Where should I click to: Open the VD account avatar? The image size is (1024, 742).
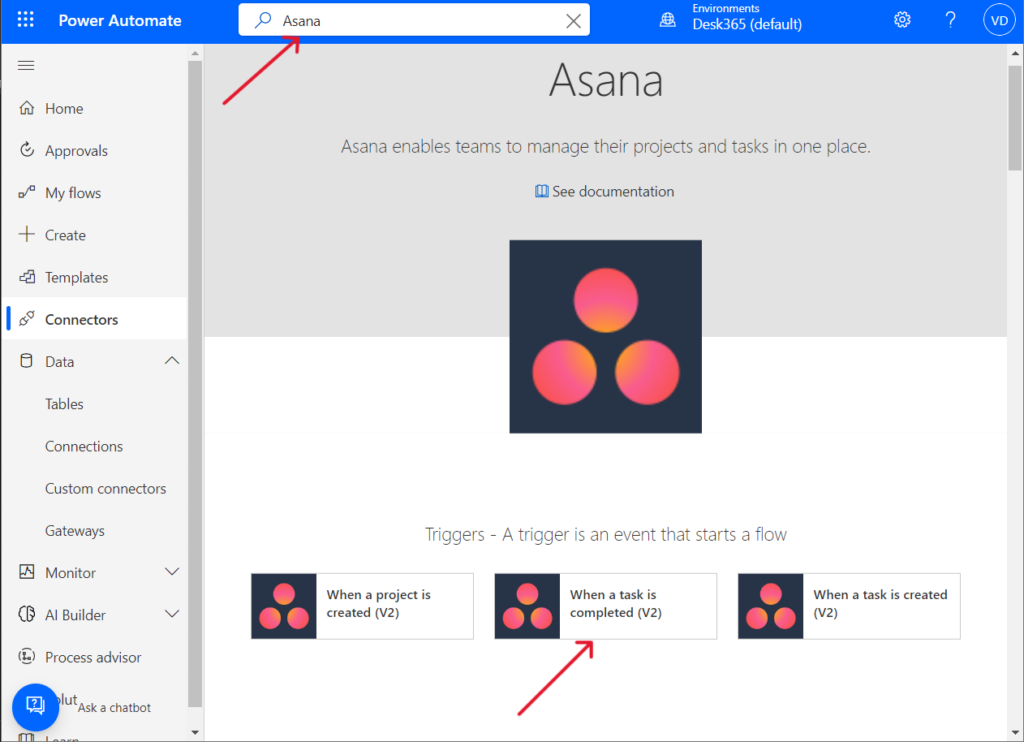(999, 20)
